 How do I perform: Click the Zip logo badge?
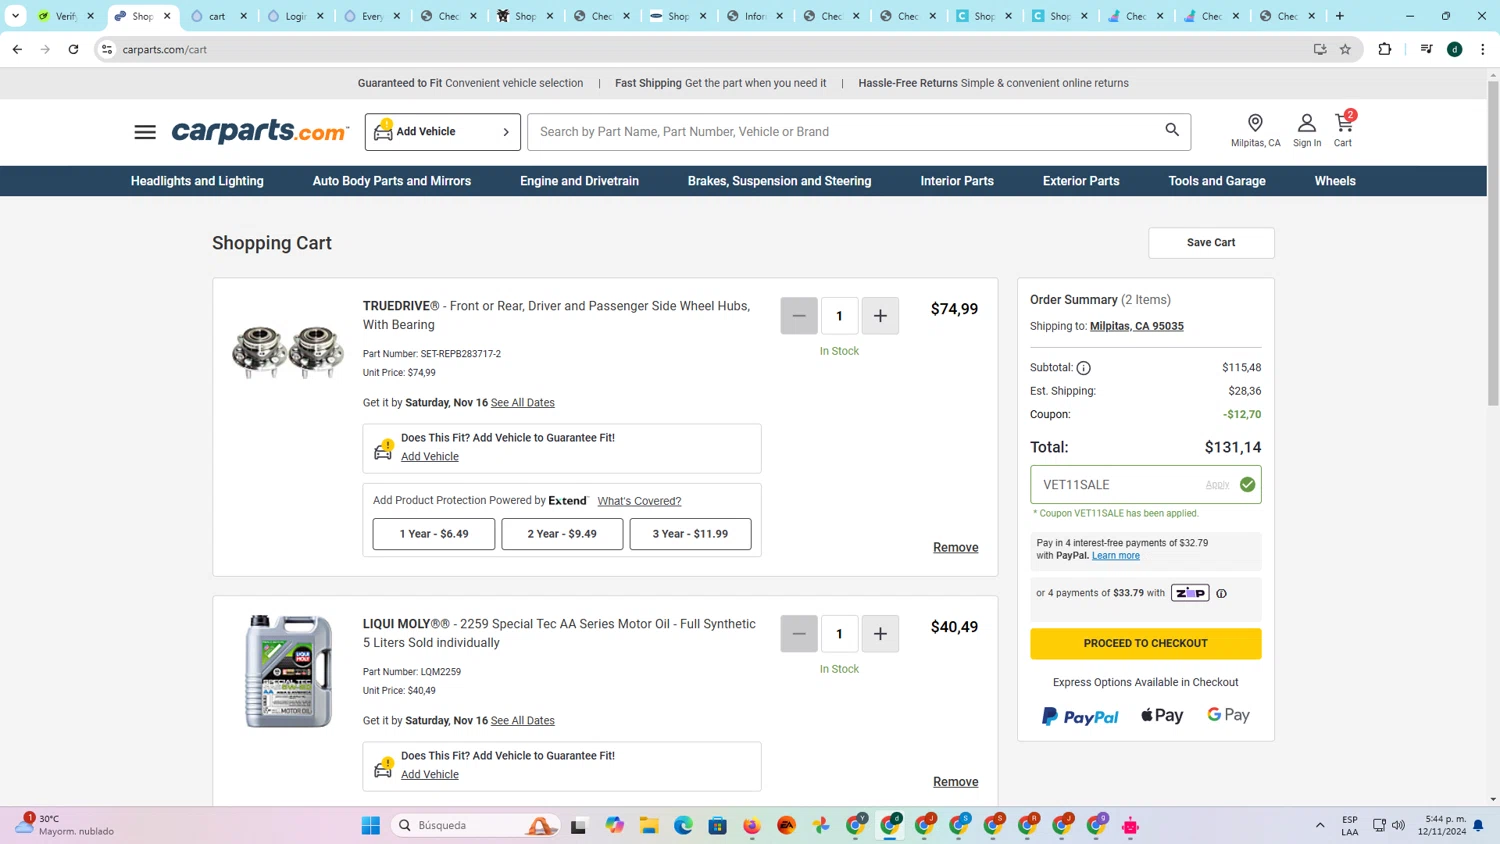coord(1190,593)
